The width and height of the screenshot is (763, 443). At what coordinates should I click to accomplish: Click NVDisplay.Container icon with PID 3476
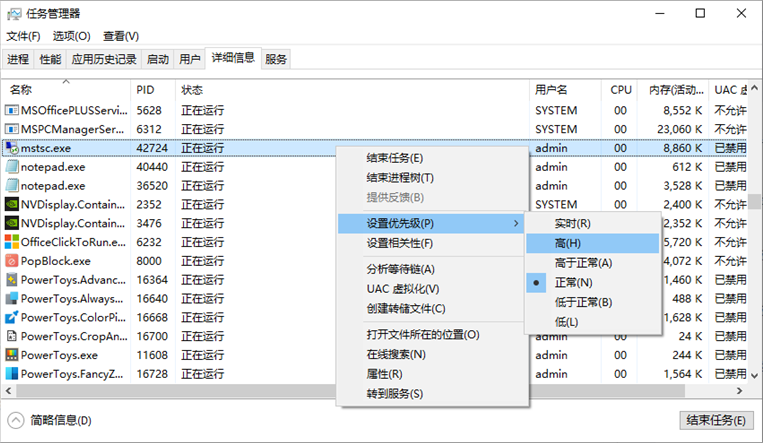pyautogui.click(x=12, y=223)
